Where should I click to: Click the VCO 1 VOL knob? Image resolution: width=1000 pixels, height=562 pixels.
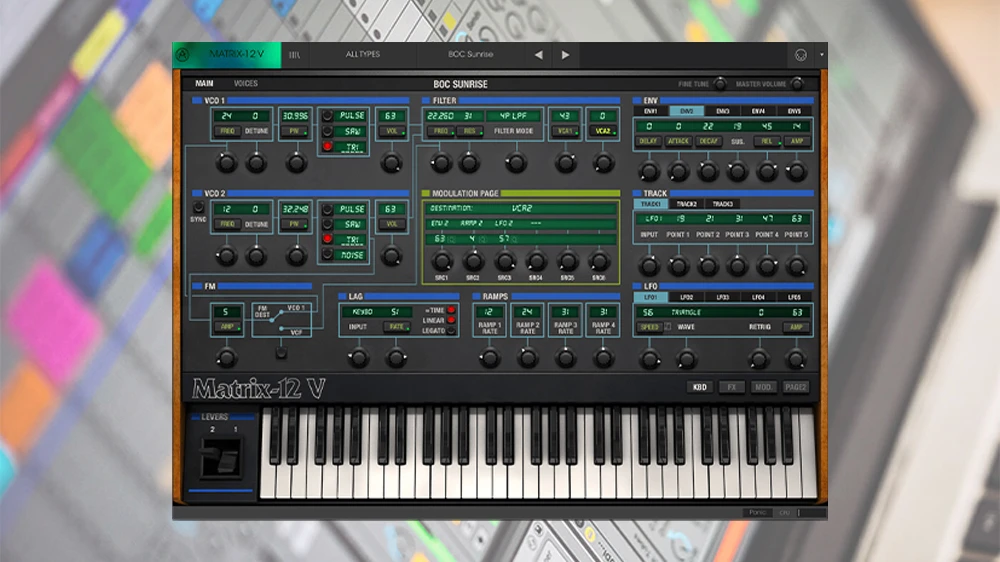[x=392, y=163]
